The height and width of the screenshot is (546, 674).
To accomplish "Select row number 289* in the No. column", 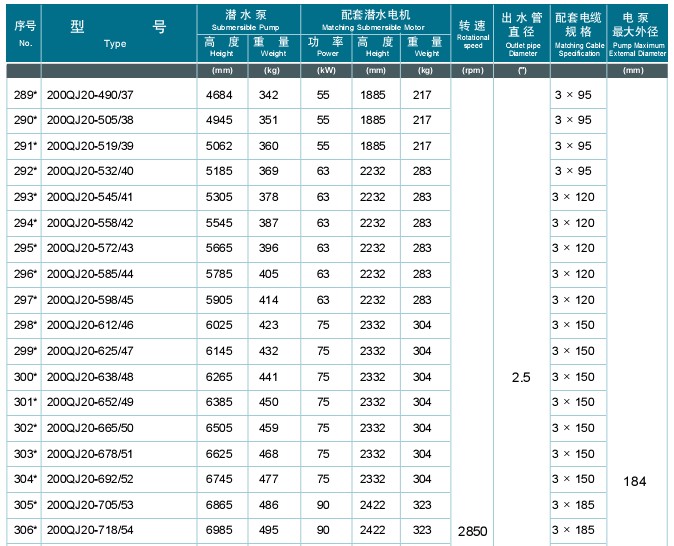I will (25, 95).
